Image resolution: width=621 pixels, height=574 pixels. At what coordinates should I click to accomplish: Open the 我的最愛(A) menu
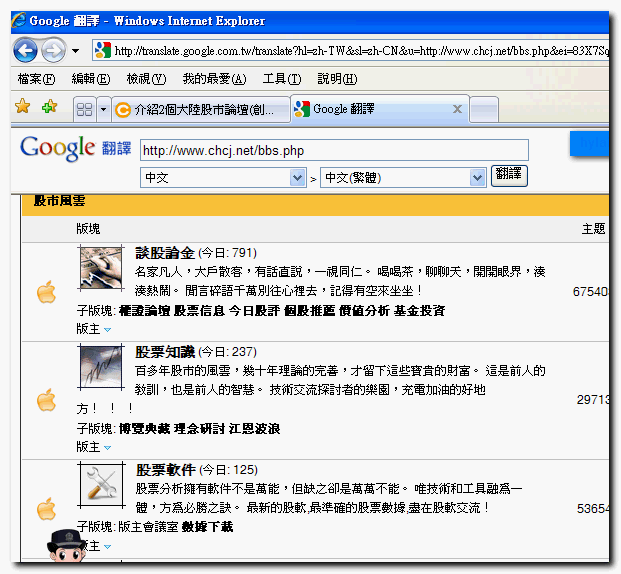point(214,79)
